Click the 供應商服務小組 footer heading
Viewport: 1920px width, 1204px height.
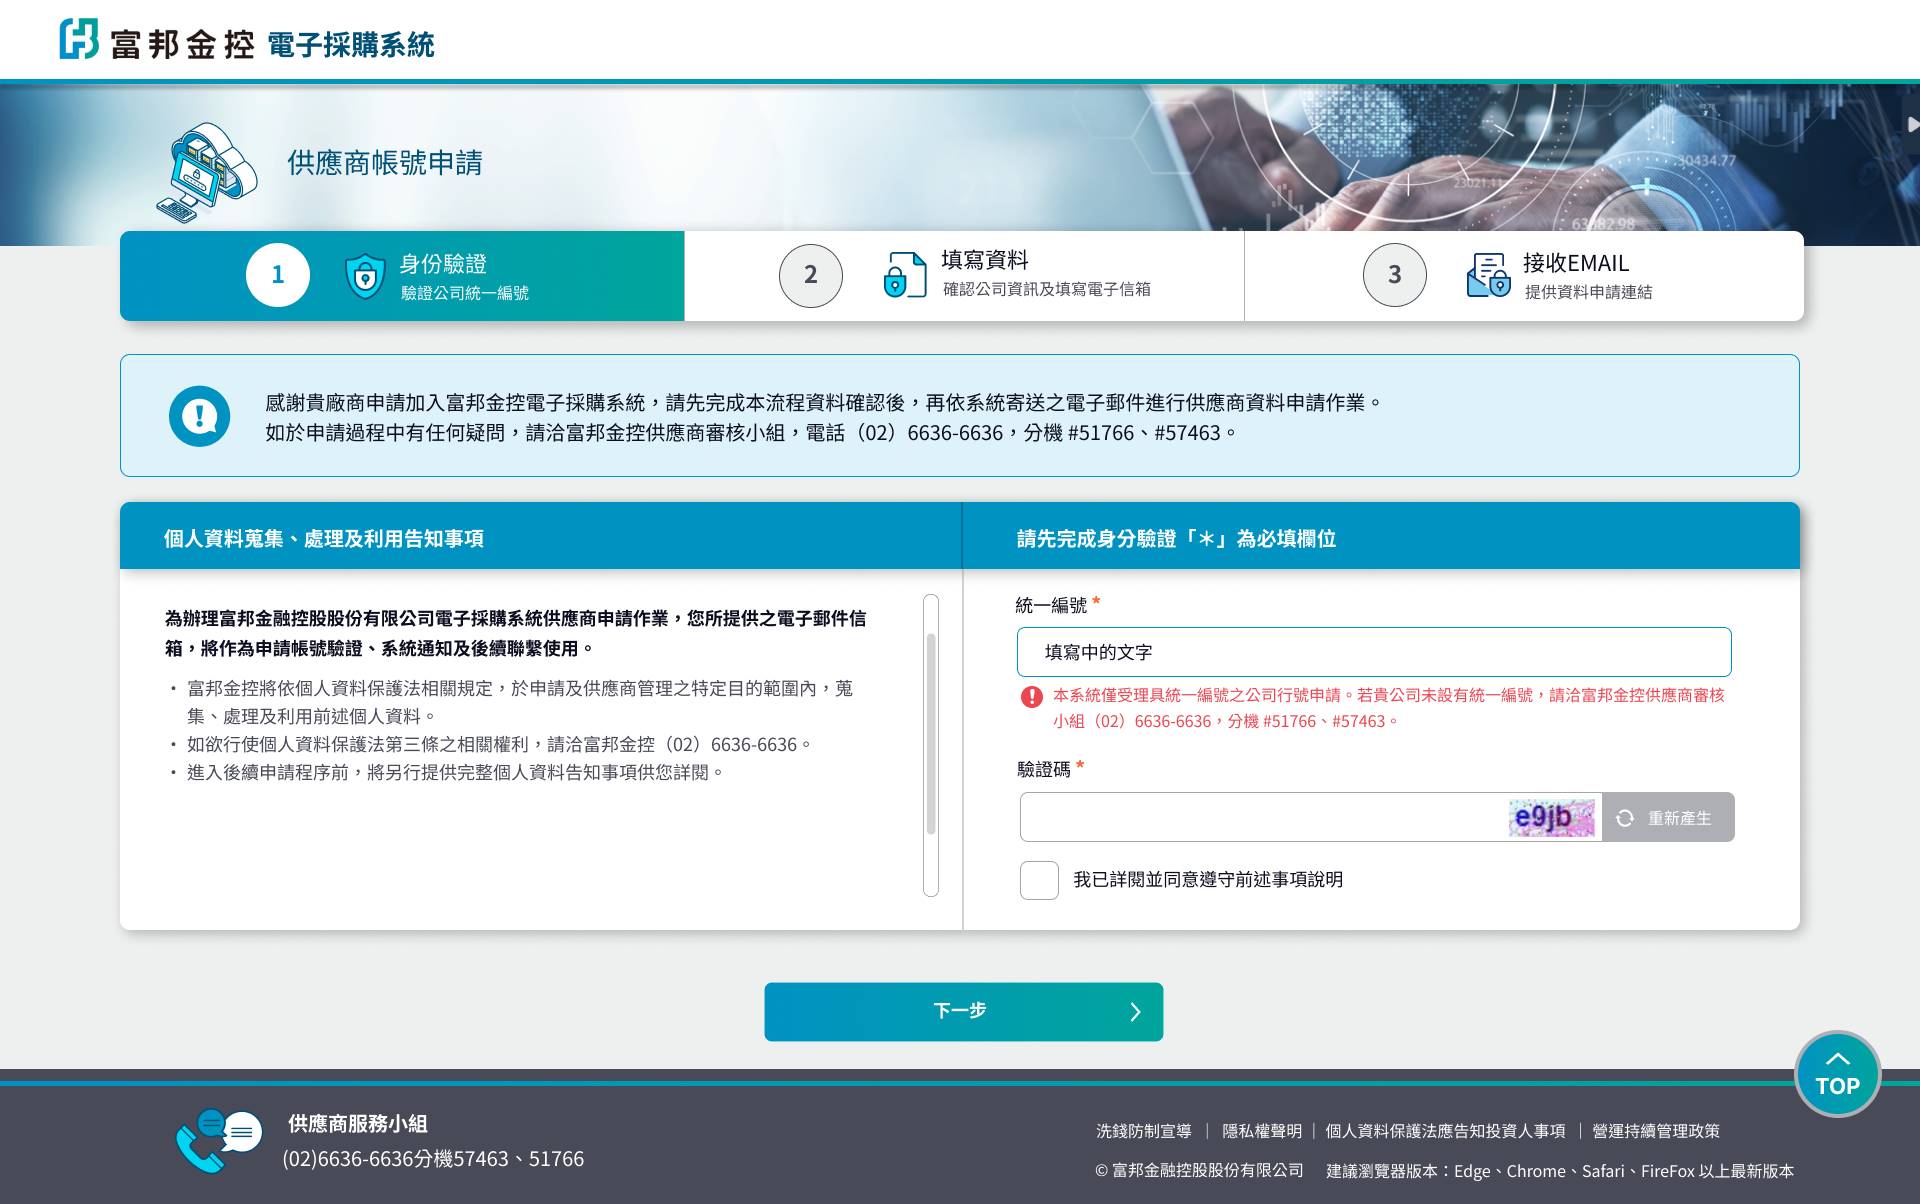click(x=358, y=1124)
